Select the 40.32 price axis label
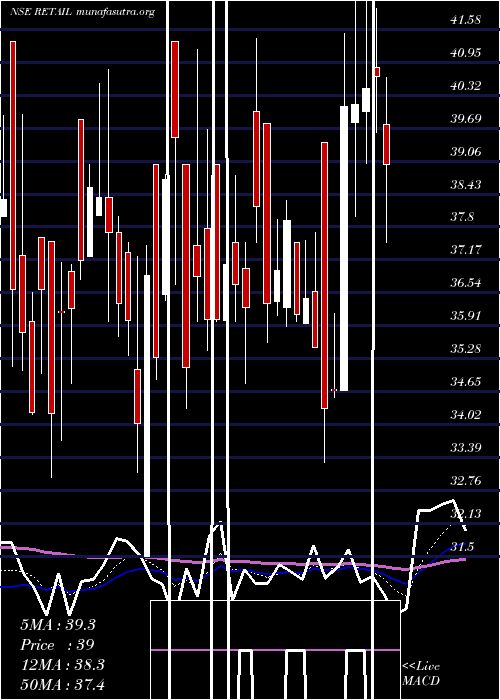Image resolution: width=500 pixels, height=700 pixels. point(466,86)
